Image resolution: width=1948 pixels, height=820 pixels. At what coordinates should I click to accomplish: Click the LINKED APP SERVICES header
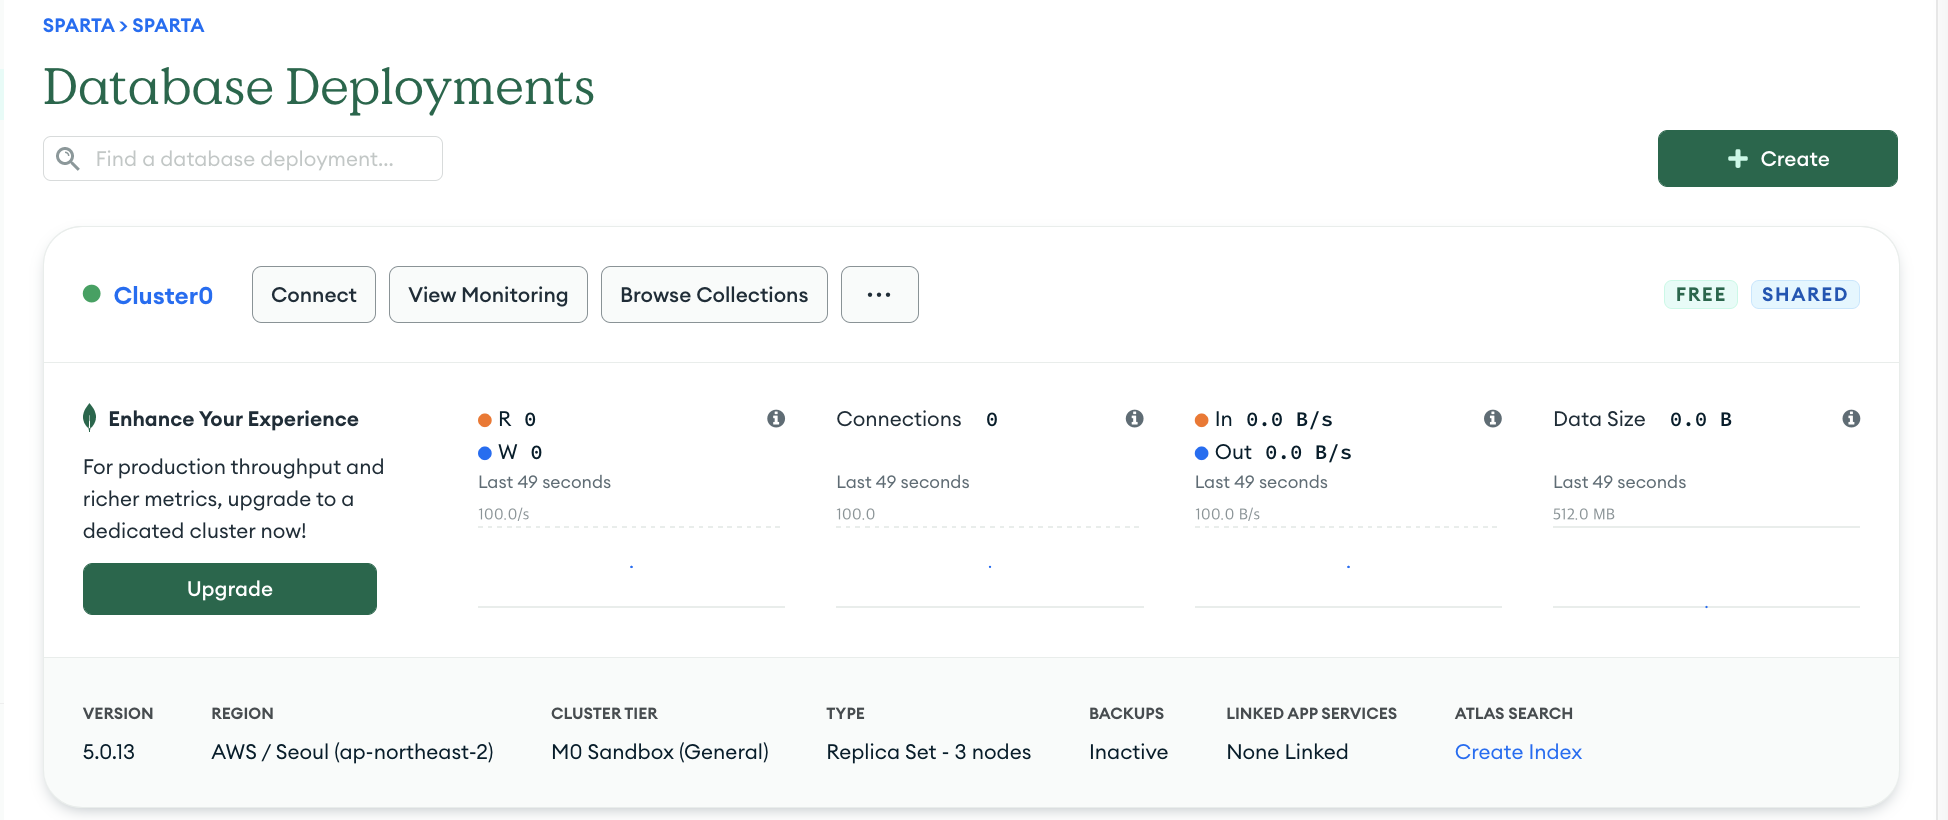click(x=1312, y=713)
